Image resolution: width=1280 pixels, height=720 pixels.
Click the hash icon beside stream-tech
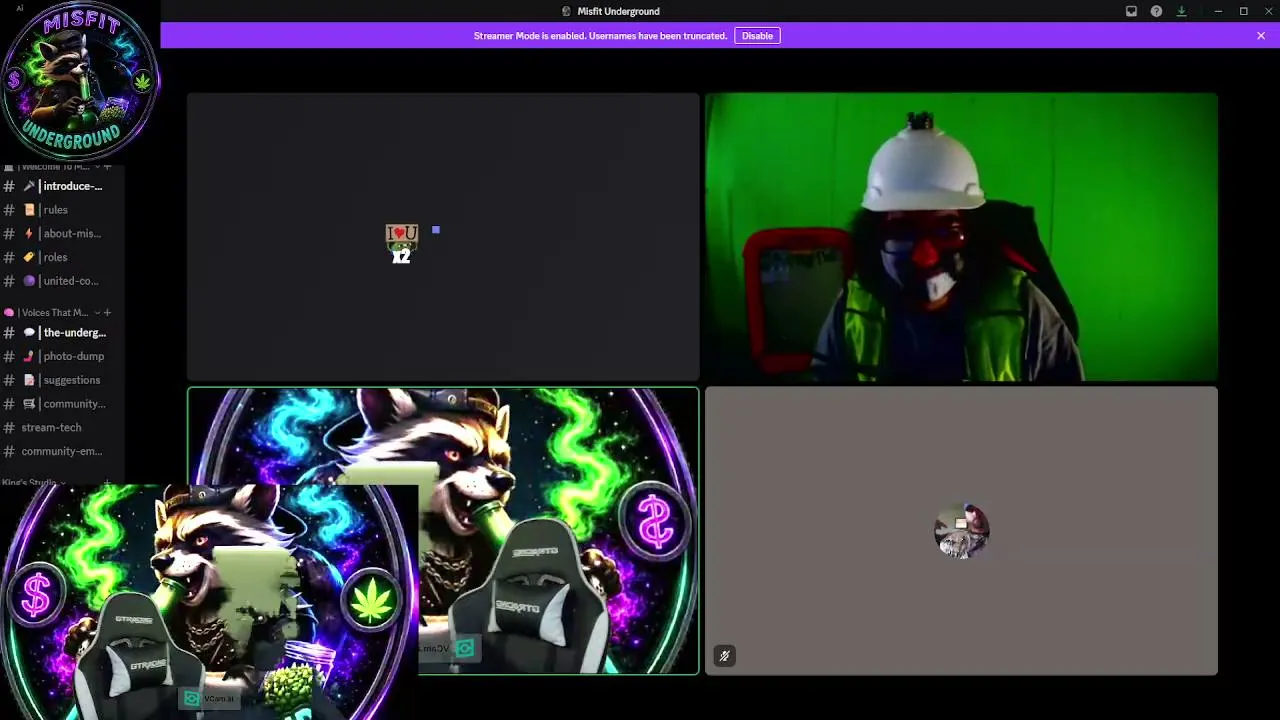(x=9, y=428)
